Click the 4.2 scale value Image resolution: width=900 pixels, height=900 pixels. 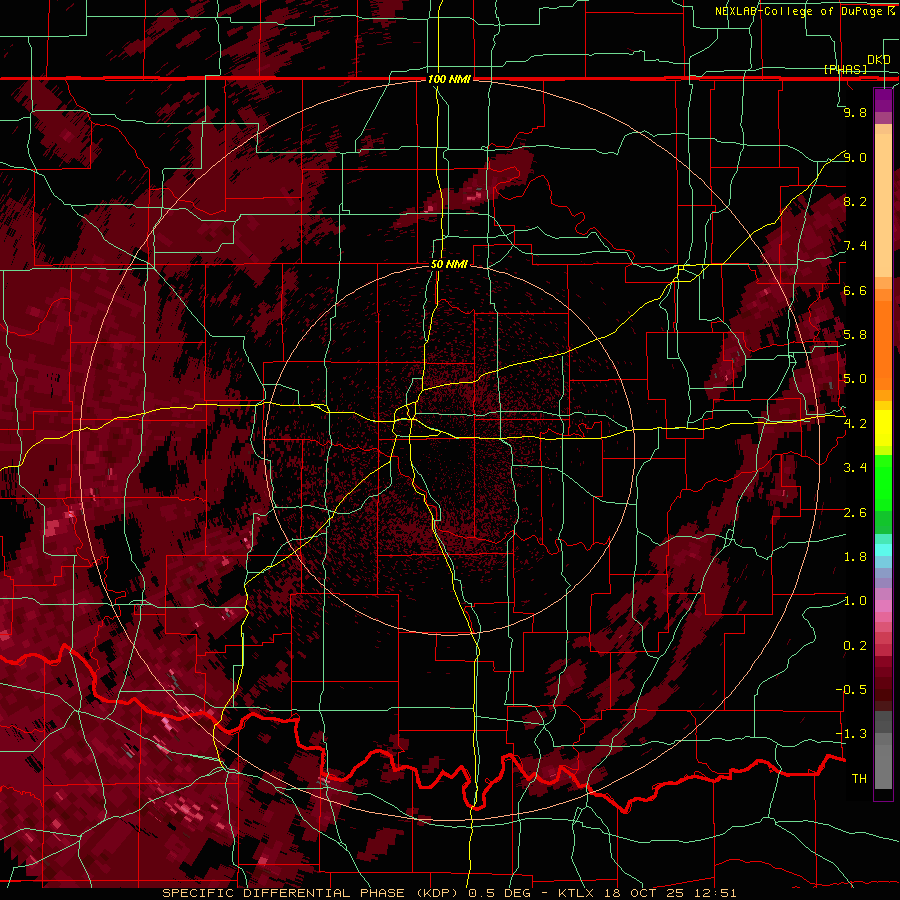(855, 424)
